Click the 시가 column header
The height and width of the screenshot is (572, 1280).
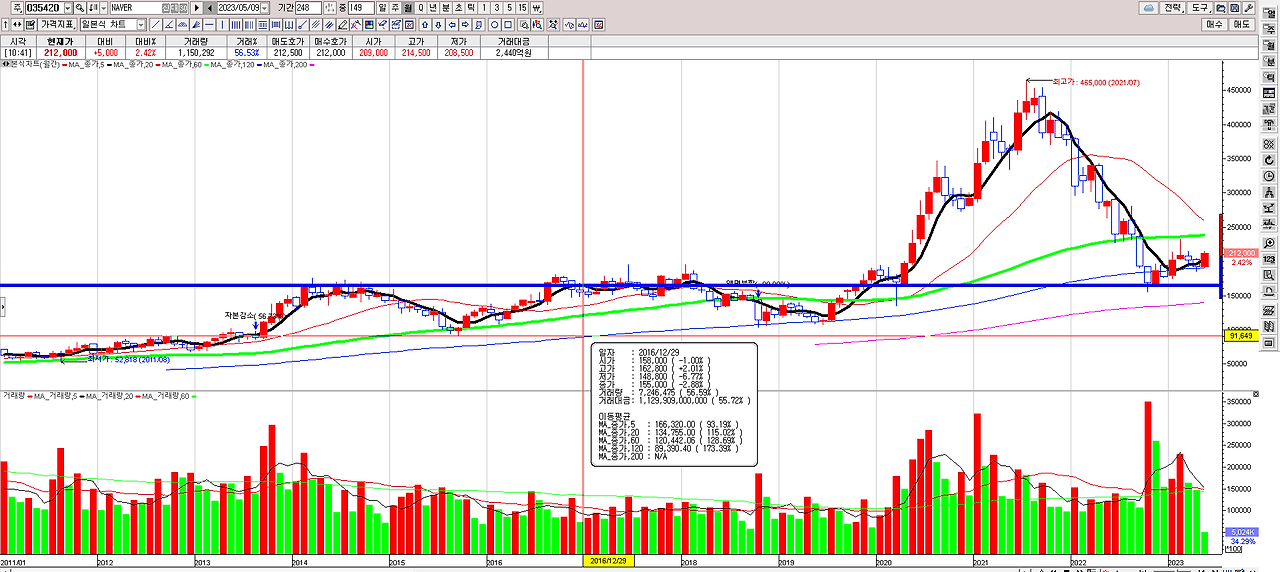(374, 41)
